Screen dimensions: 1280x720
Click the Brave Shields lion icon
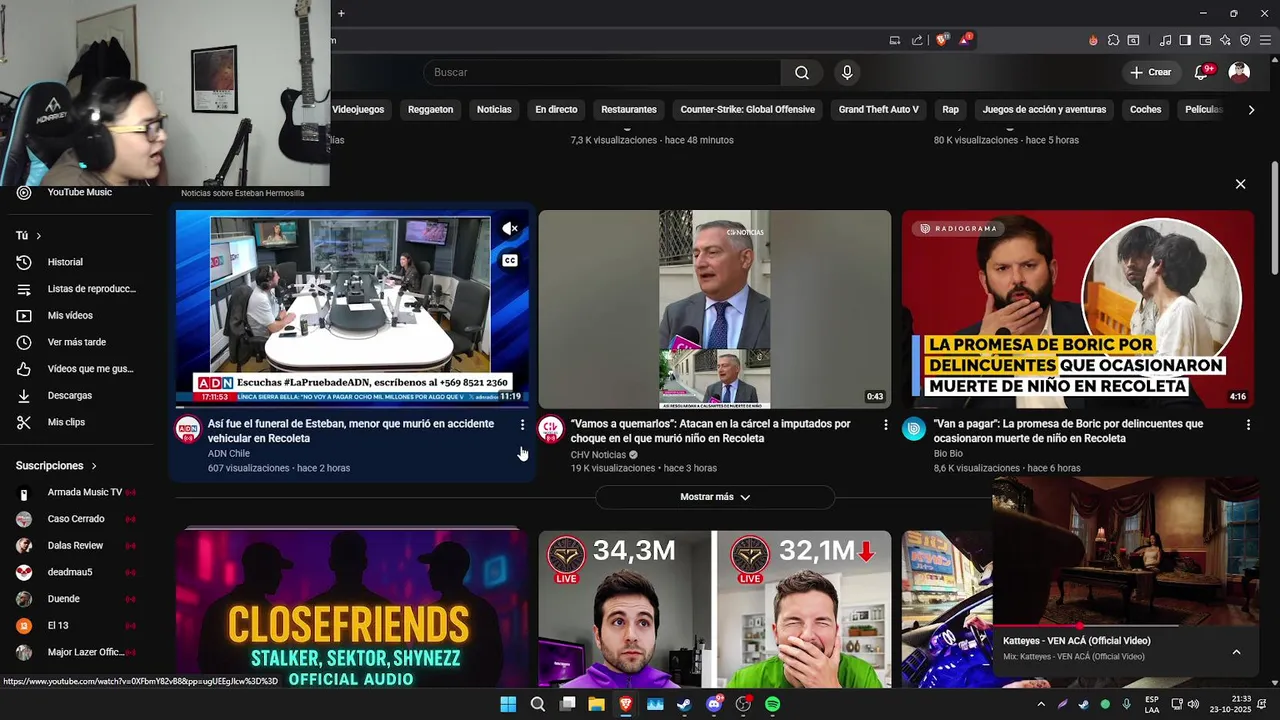942,40
